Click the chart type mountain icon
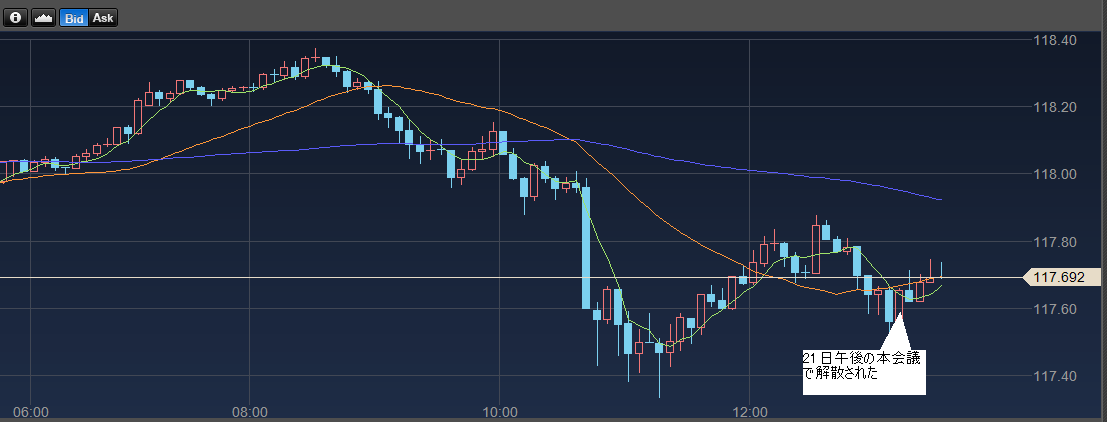The width and height of the screenshot is (1107, 422). 44,18
